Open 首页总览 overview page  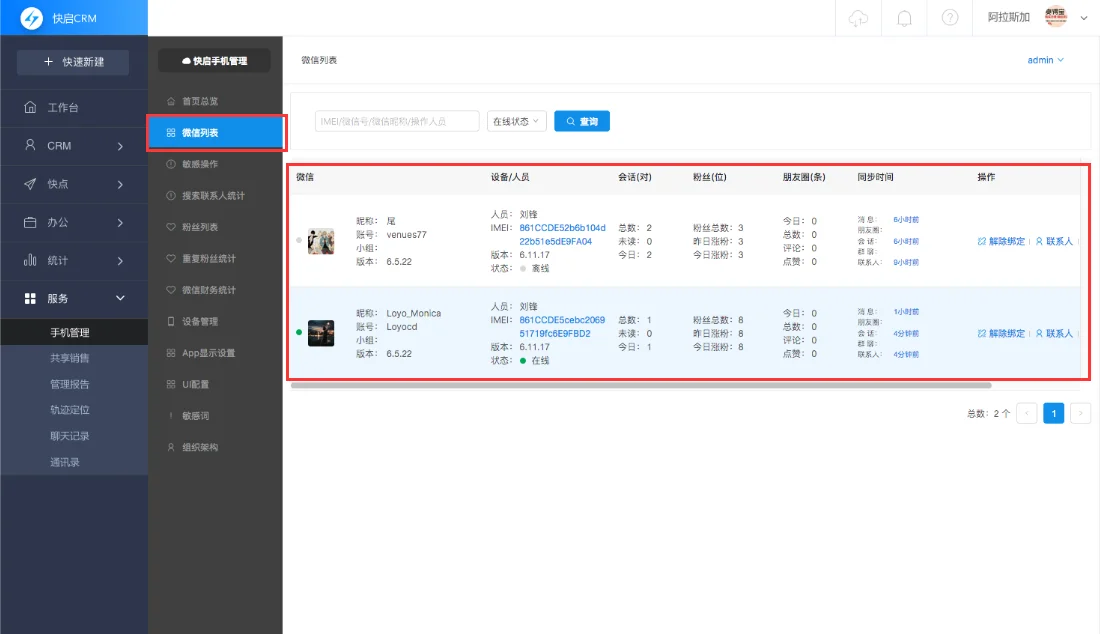point(199,101)
